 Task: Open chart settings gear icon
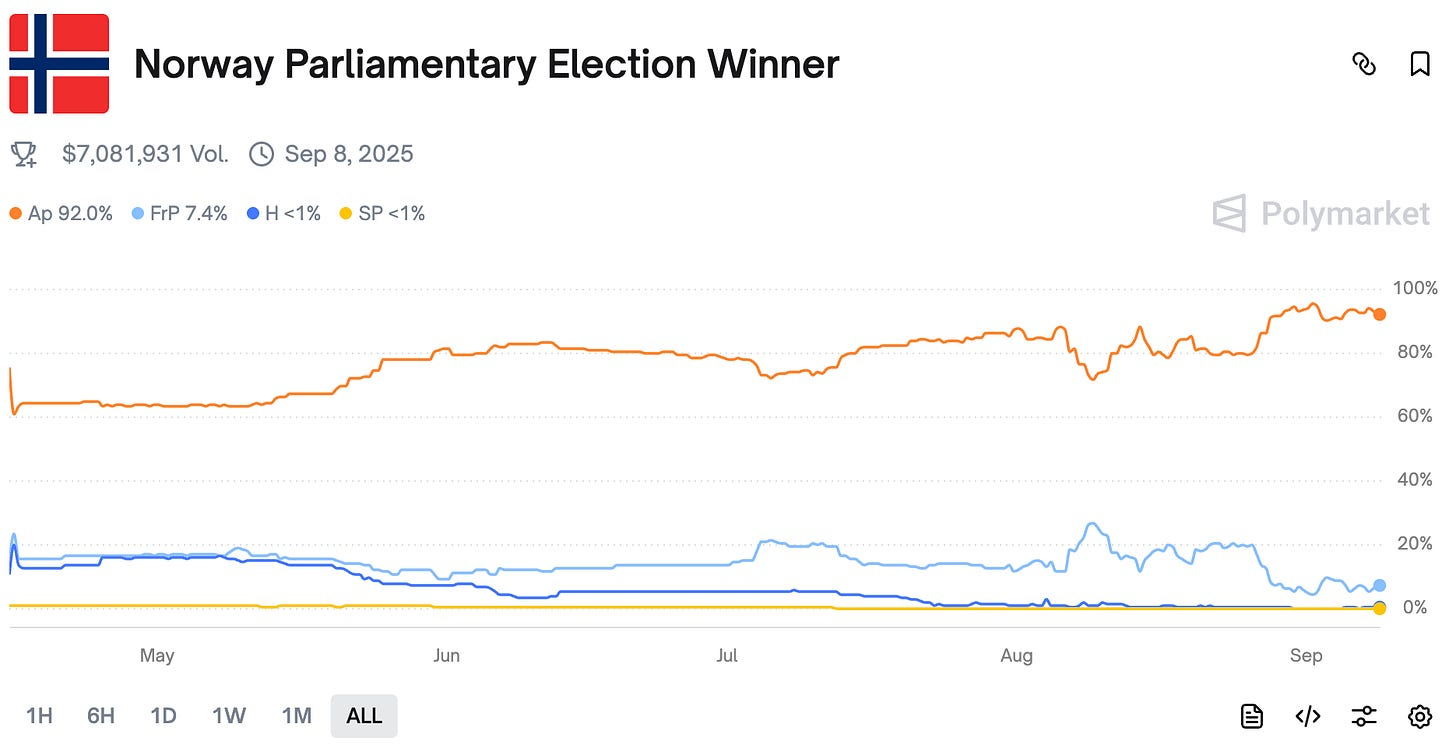[1420, 716]
